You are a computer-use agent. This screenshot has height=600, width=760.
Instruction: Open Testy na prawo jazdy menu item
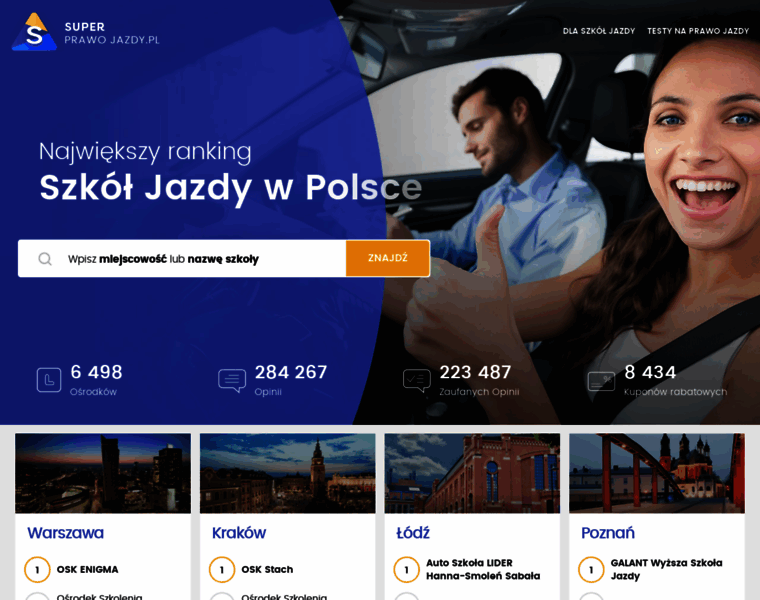pos(698,31)
